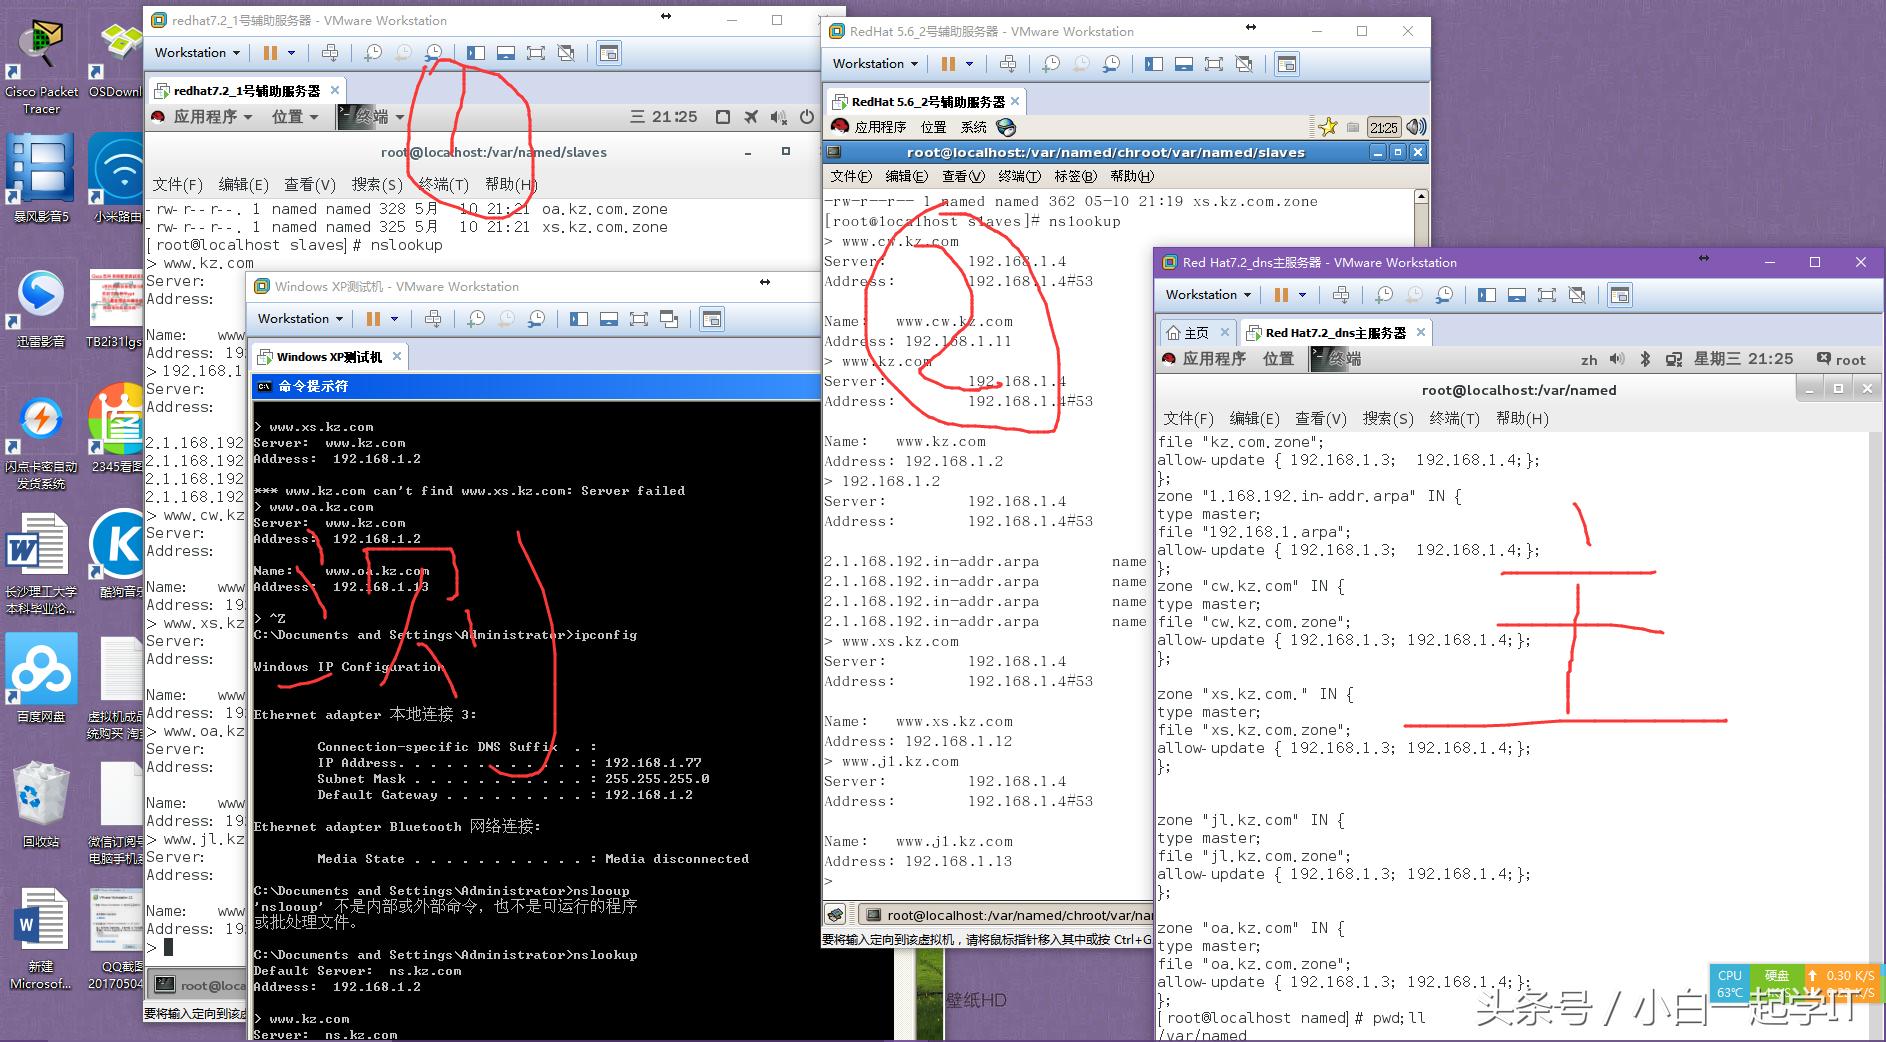The height and width of the screenshot is (1042, 1886).
Task: Expand the pause button's dropdown arrow
Action: (x=291, y=52)
